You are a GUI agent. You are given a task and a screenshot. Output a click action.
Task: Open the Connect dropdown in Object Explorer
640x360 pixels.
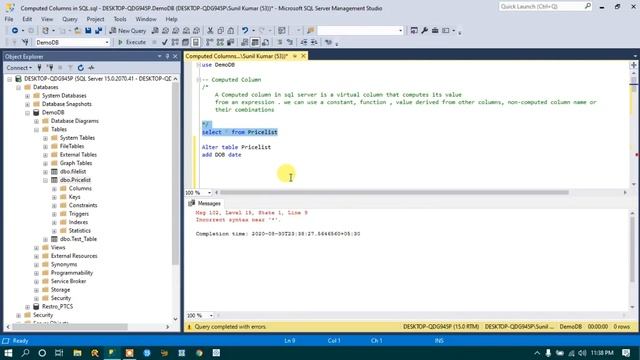tap(19, 68)
